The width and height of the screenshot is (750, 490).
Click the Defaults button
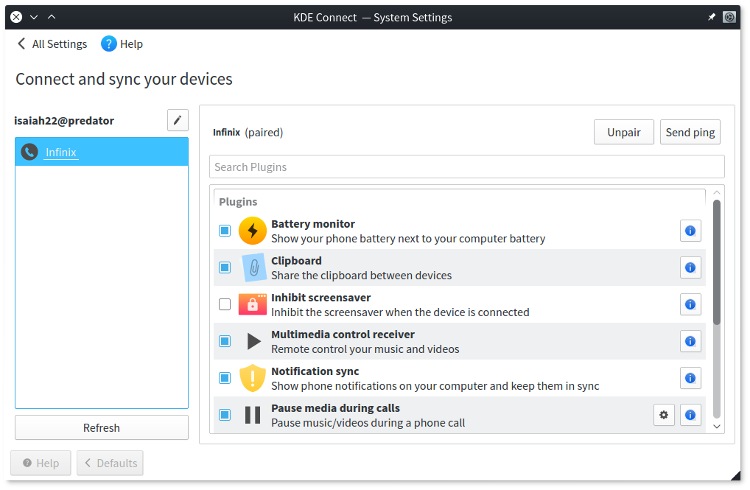coord(110,463)
